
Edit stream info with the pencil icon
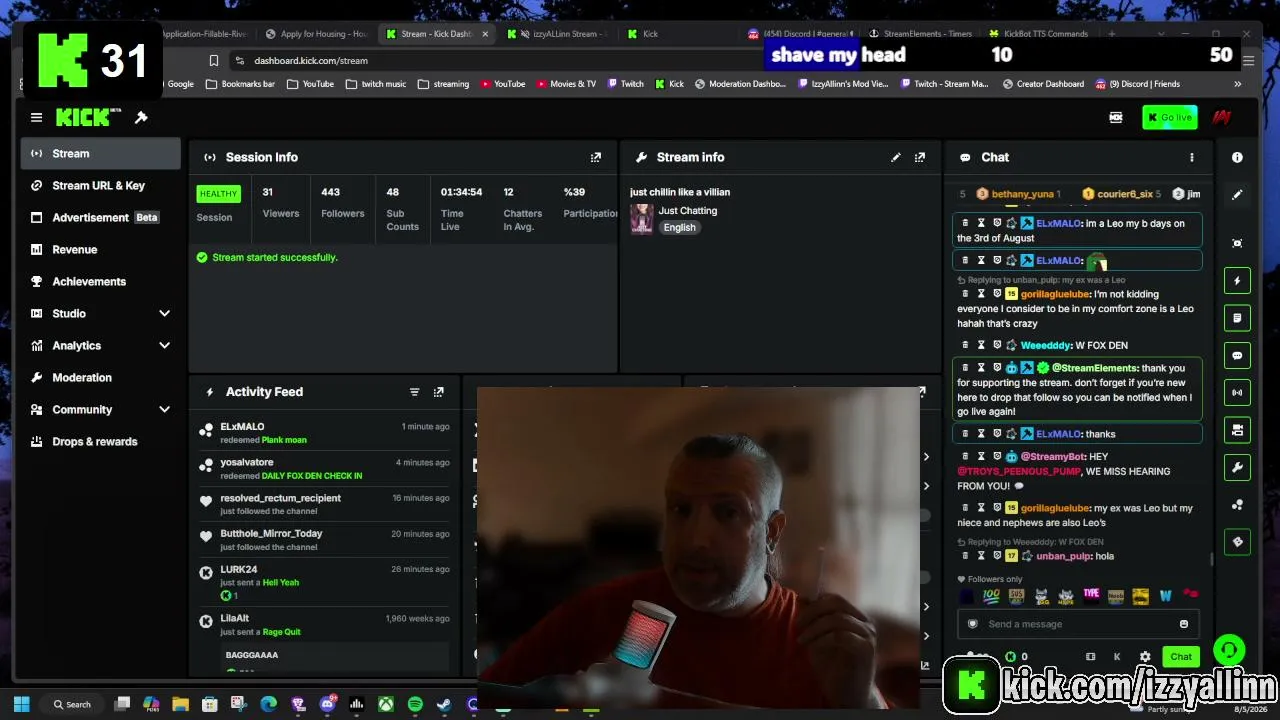tap(896, 157)
